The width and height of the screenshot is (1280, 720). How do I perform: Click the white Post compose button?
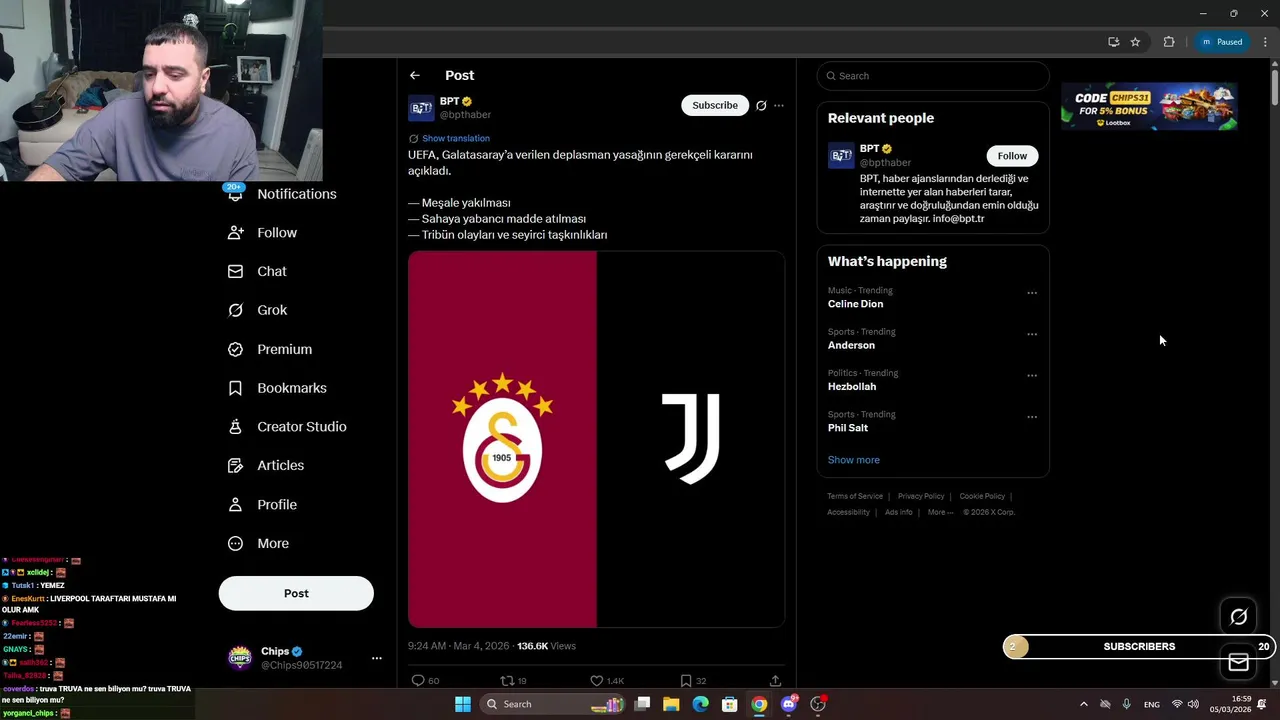pos(296,593)
